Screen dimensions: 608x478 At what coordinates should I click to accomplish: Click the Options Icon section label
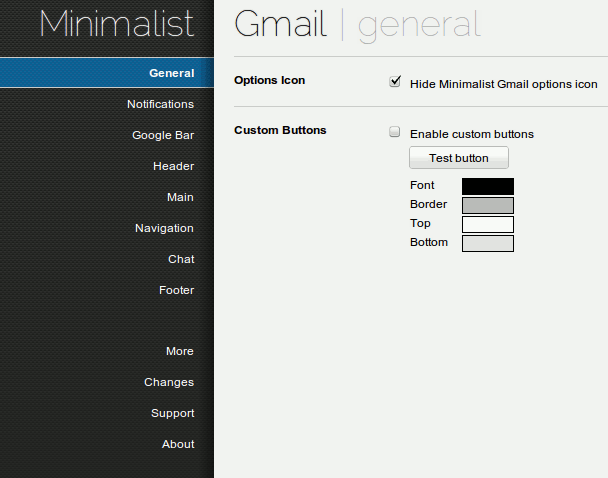[269, 80]
